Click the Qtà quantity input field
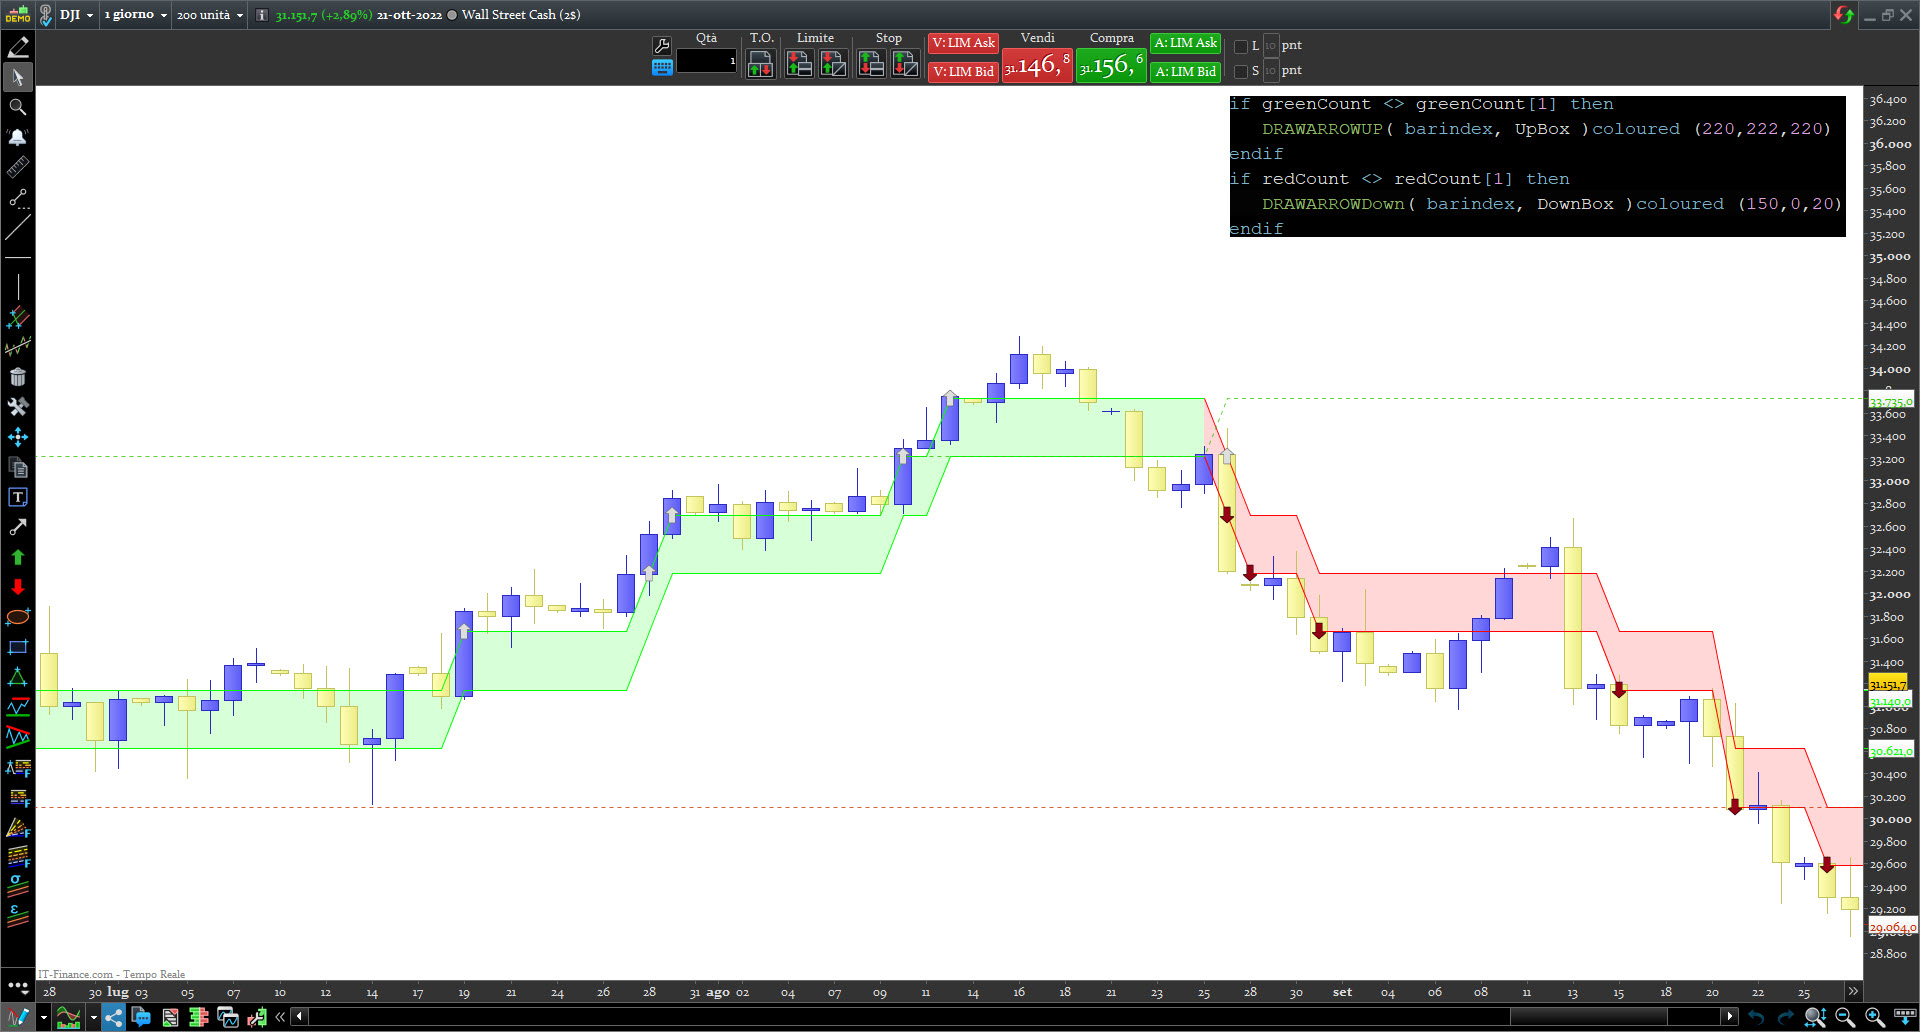The height and width of the screenshot is (1032, 1920). point(706,61)
